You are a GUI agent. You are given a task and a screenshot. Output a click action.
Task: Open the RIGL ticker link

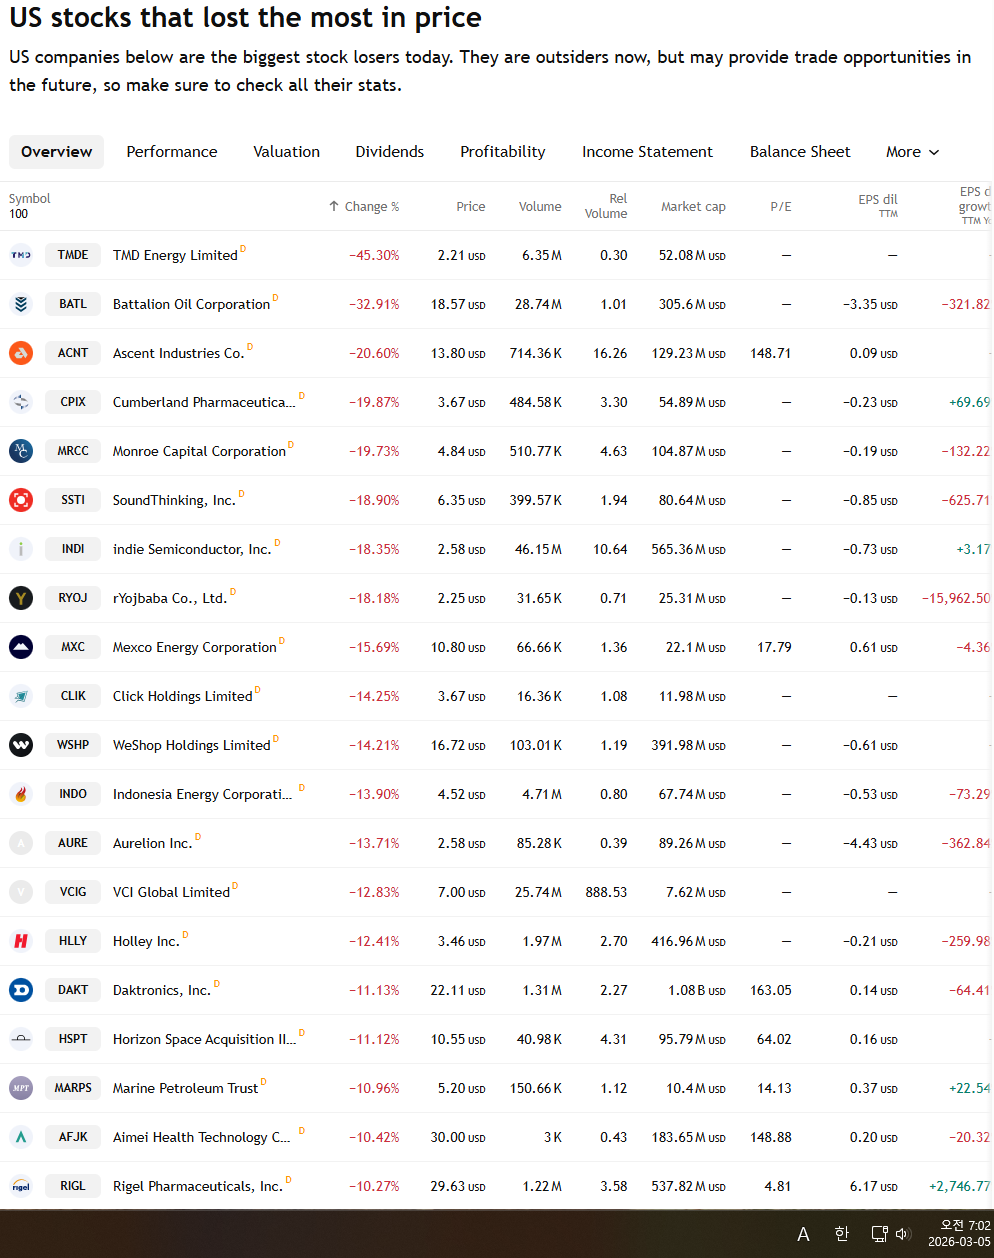[73, 1186]
